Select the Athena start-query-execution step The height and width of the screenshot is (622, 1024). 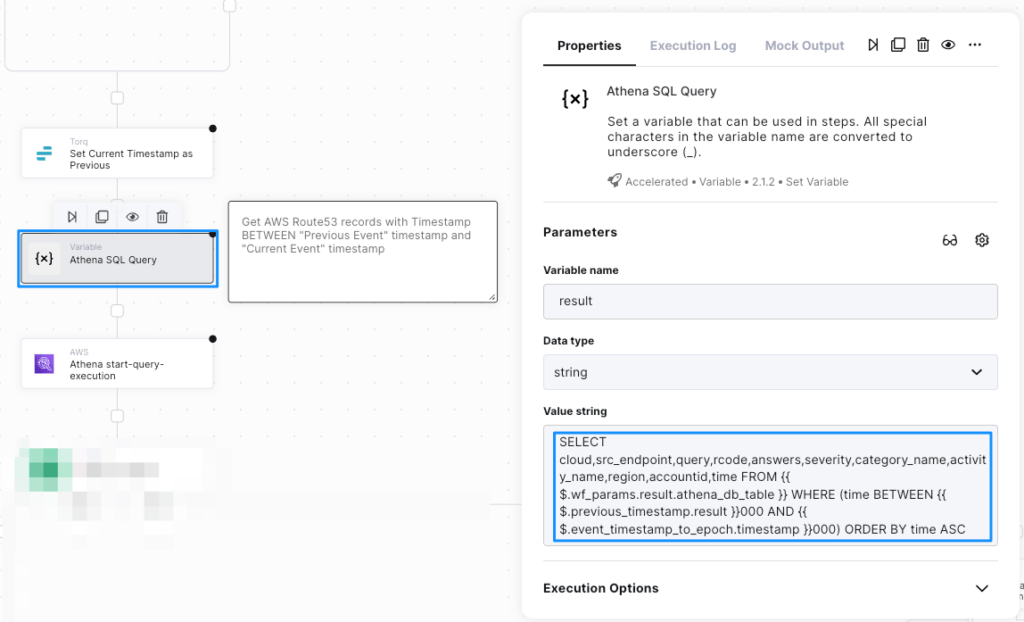117,364
